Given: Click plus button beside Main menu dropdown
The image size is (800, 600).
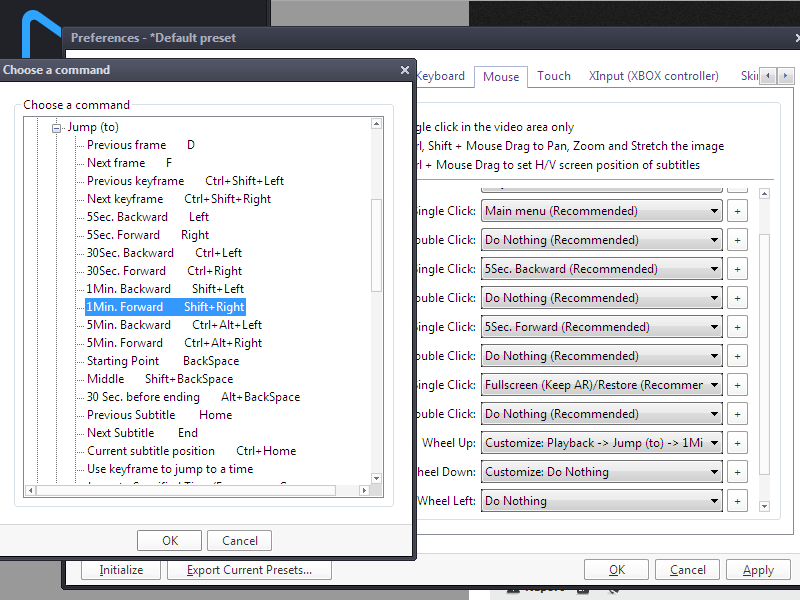Looking at the screenshot, I should point(737,211).
